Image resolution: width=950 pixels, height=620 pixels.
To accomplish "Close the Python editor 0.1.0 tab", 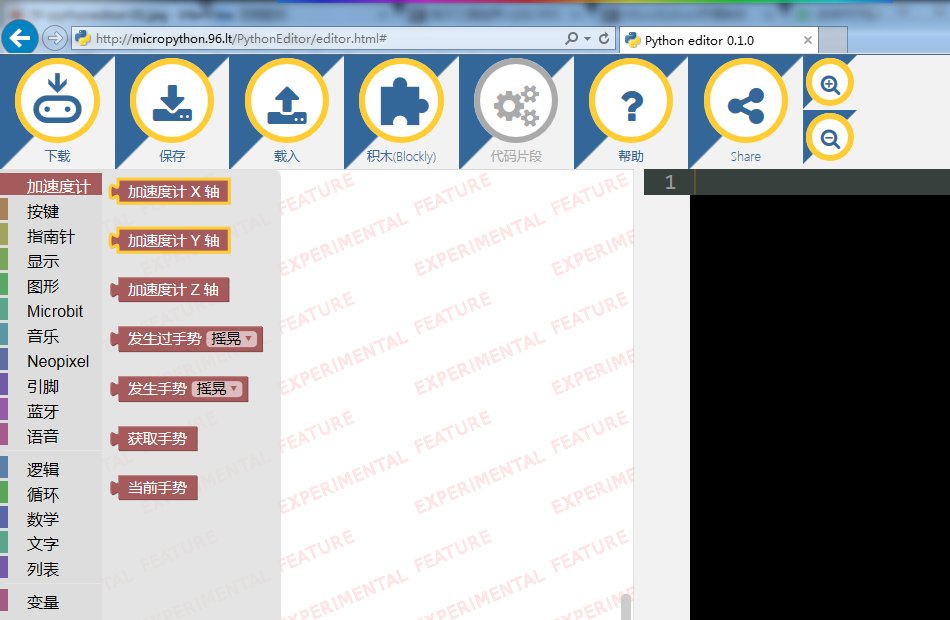I will pyautogui.click(x=808, y=40).
